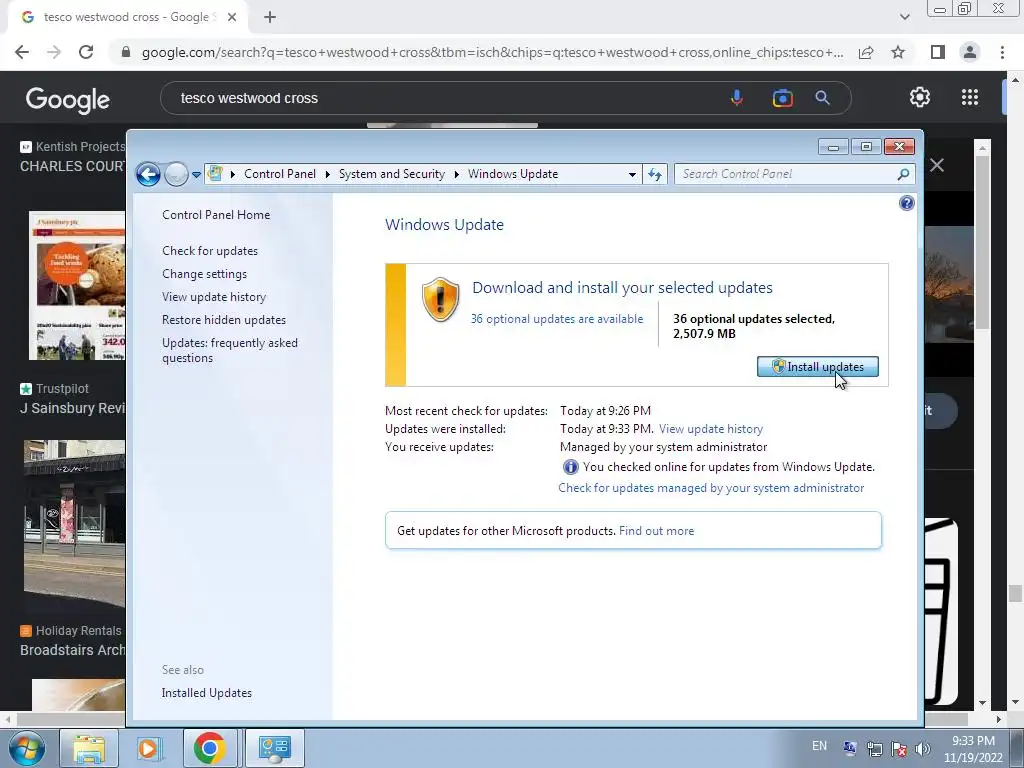Image resolution: width=1024 pixels, height=768 pixels.
Task: Expand the address bar history dropdown
Action: click(632, 174)
